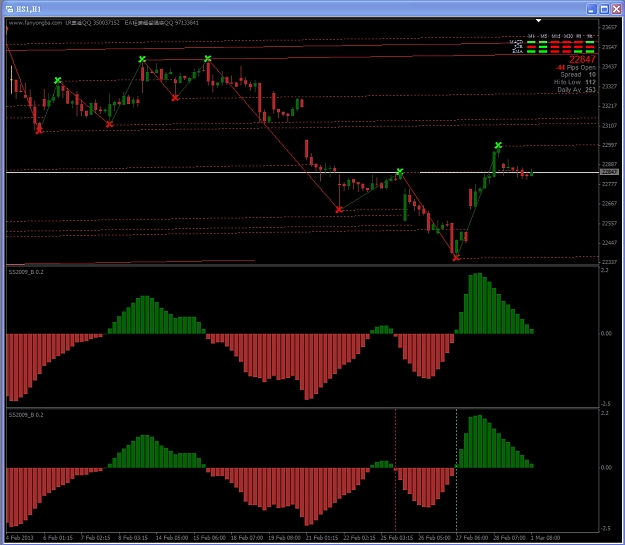Click the '21 Feb 01:15' time axis label
This screenshot has width=625, height=545.
322,538
